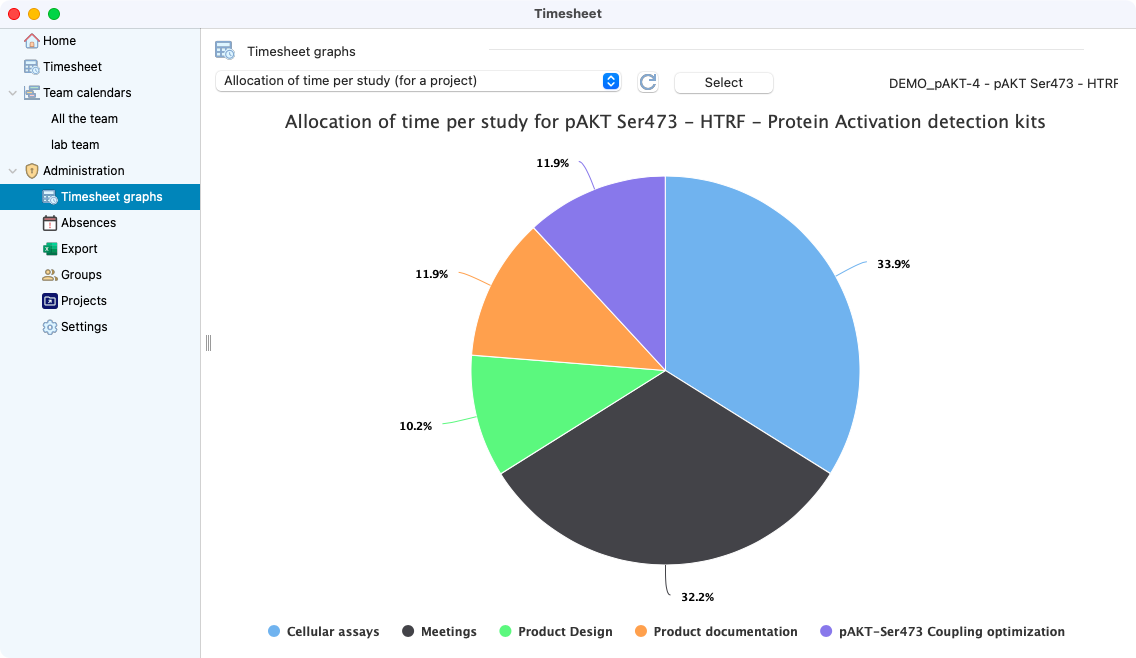Image resolution: width=1136 pixels, height=658 pixels.
Task: Click the 33.9% label
Action: (893, 265)
